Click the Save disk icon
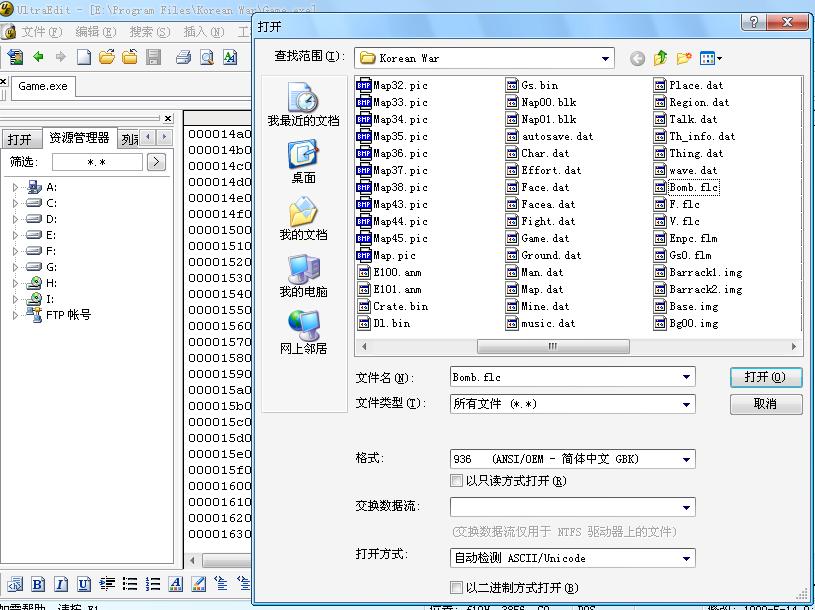Image resolution: width=815 pixels, height=610 pixels. pyautogui.click(x=154, y=58)
